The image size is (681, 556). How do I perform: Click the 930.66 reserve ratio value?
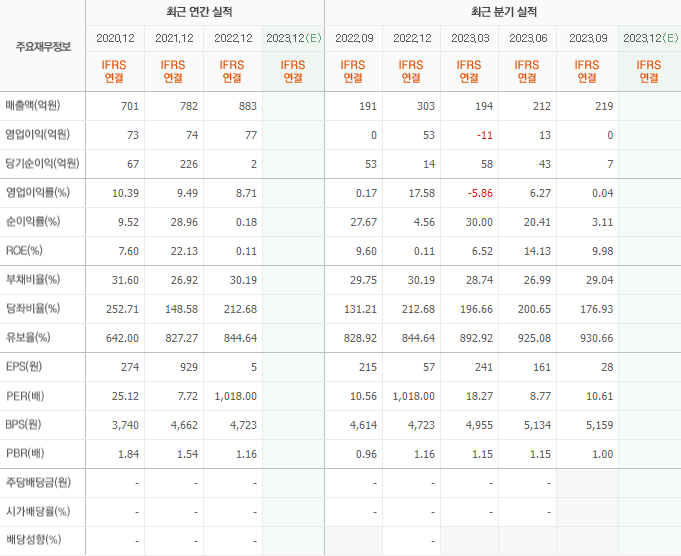597,338
